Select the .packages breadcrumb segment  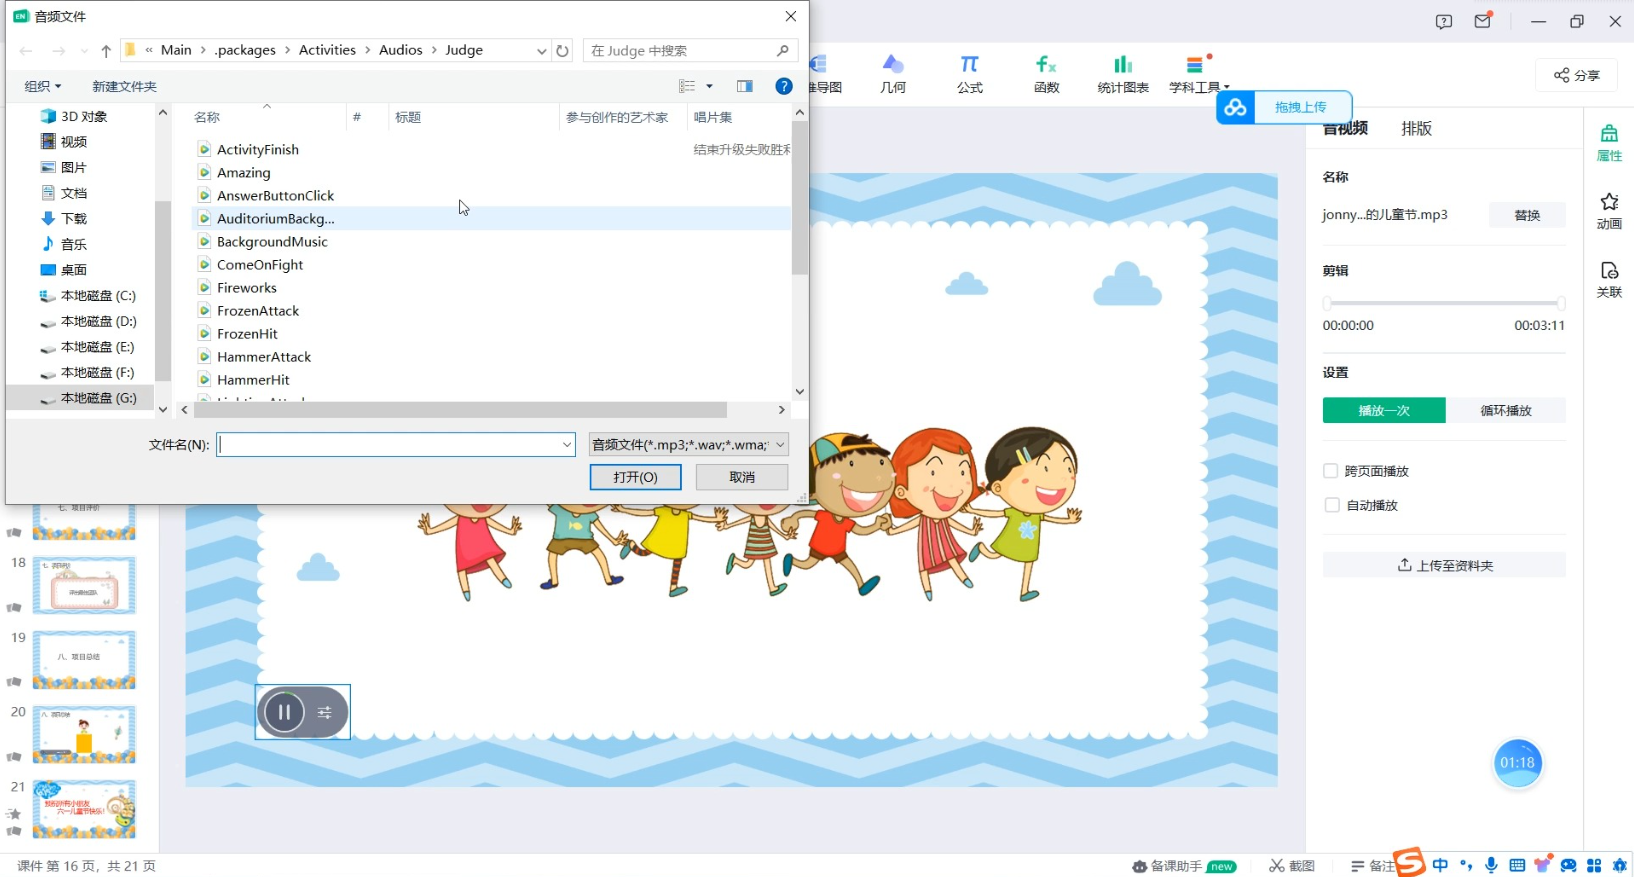coord(245,50)
